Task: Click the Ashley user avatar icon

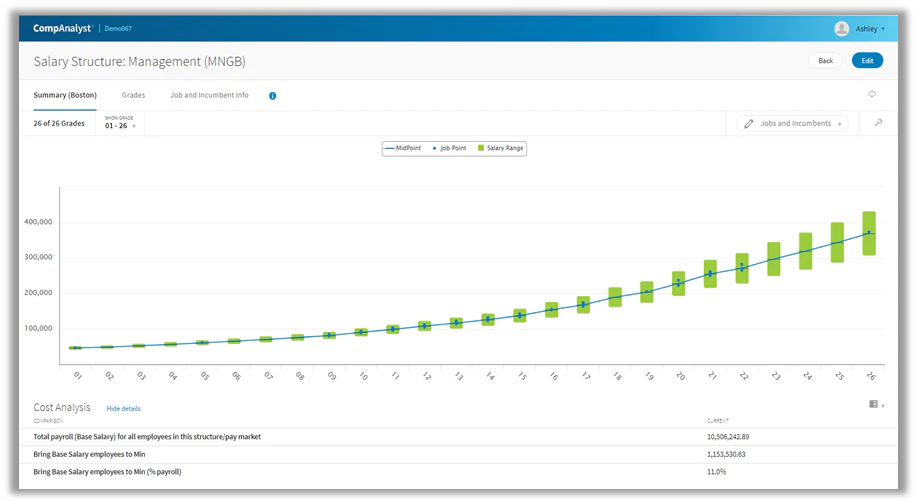Action: pos(842,29)
